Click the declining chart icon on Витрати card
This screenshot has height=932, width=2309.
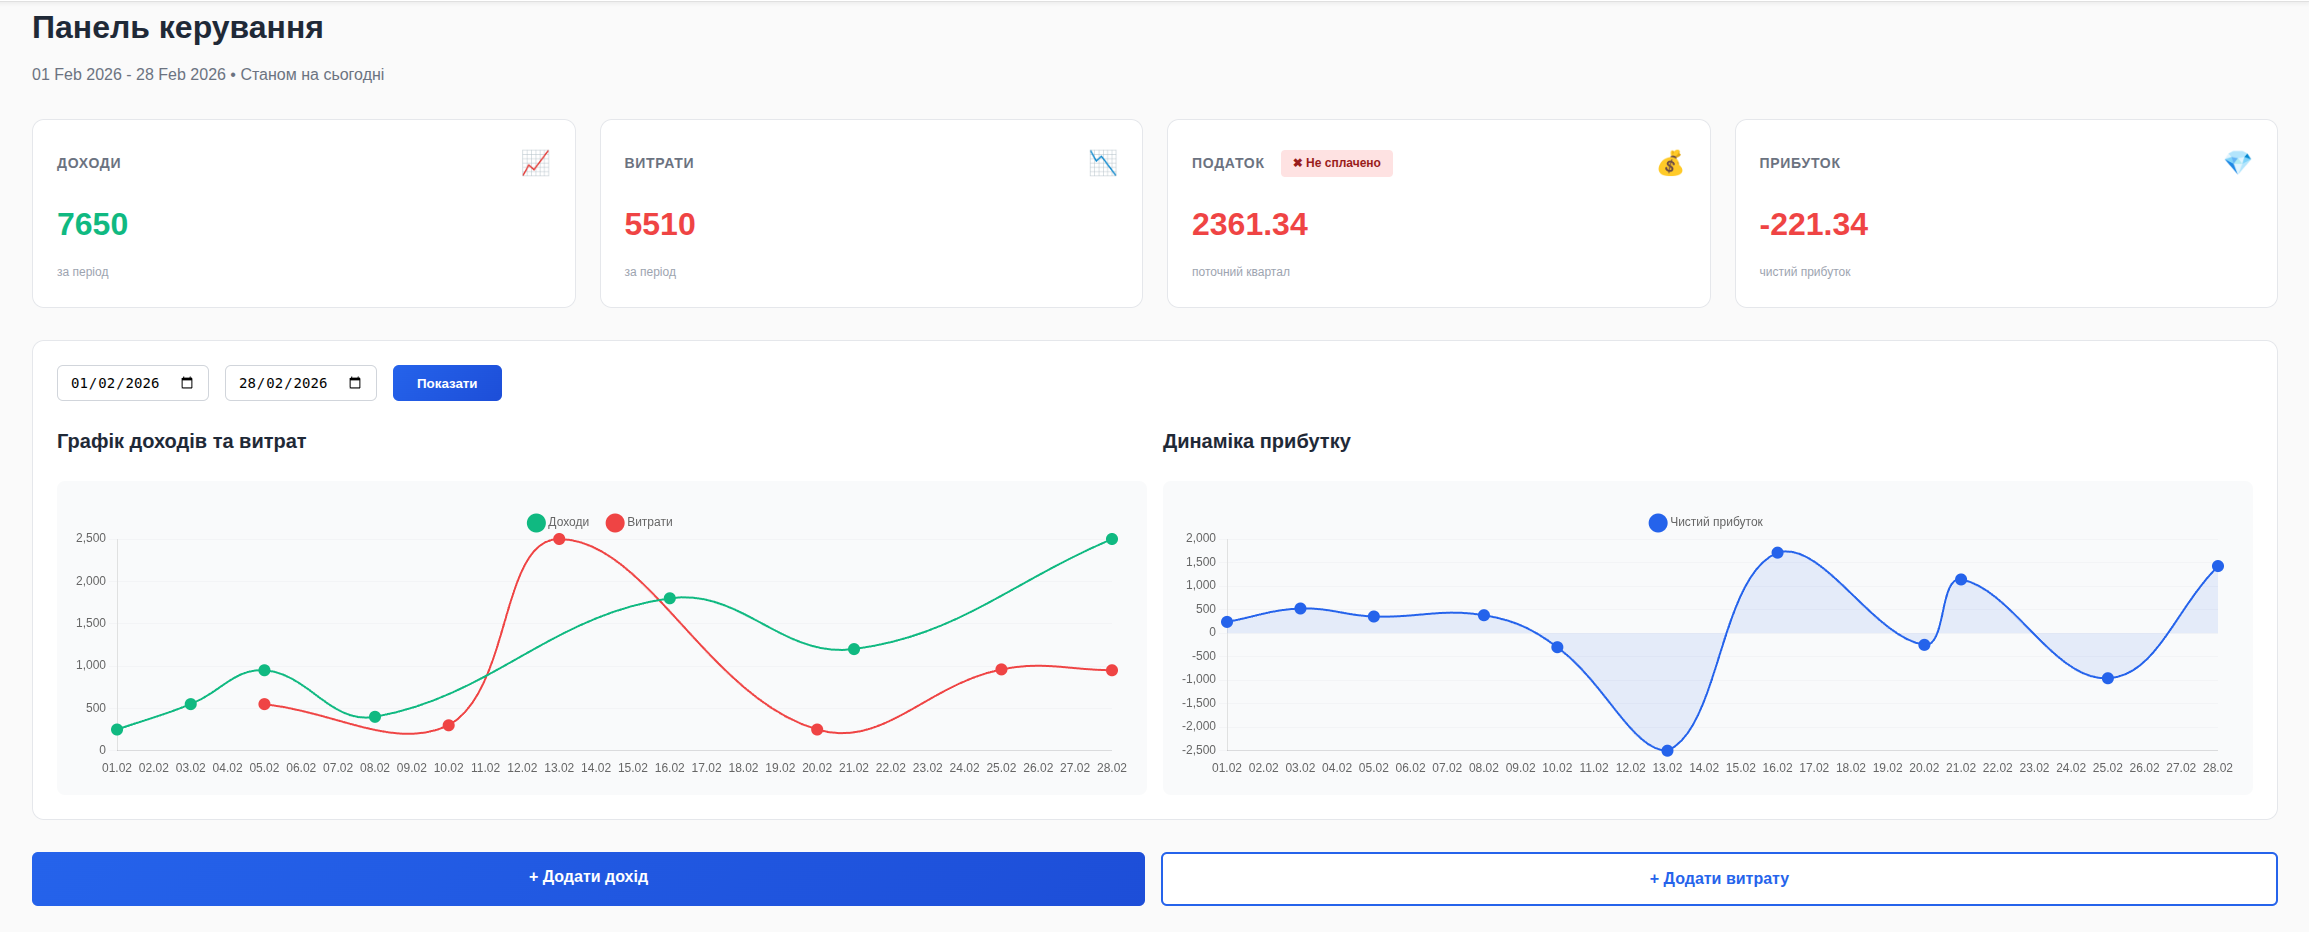tap(1102, 162)
